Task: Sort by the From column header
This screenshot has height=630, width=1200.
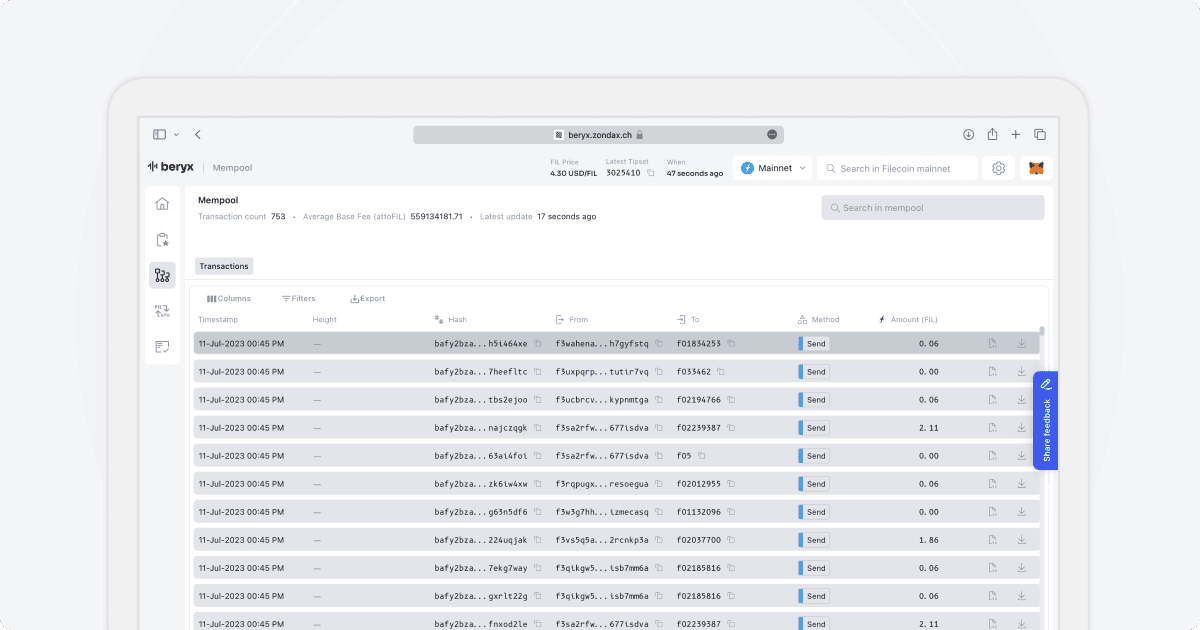Action: tap(572, 319)
